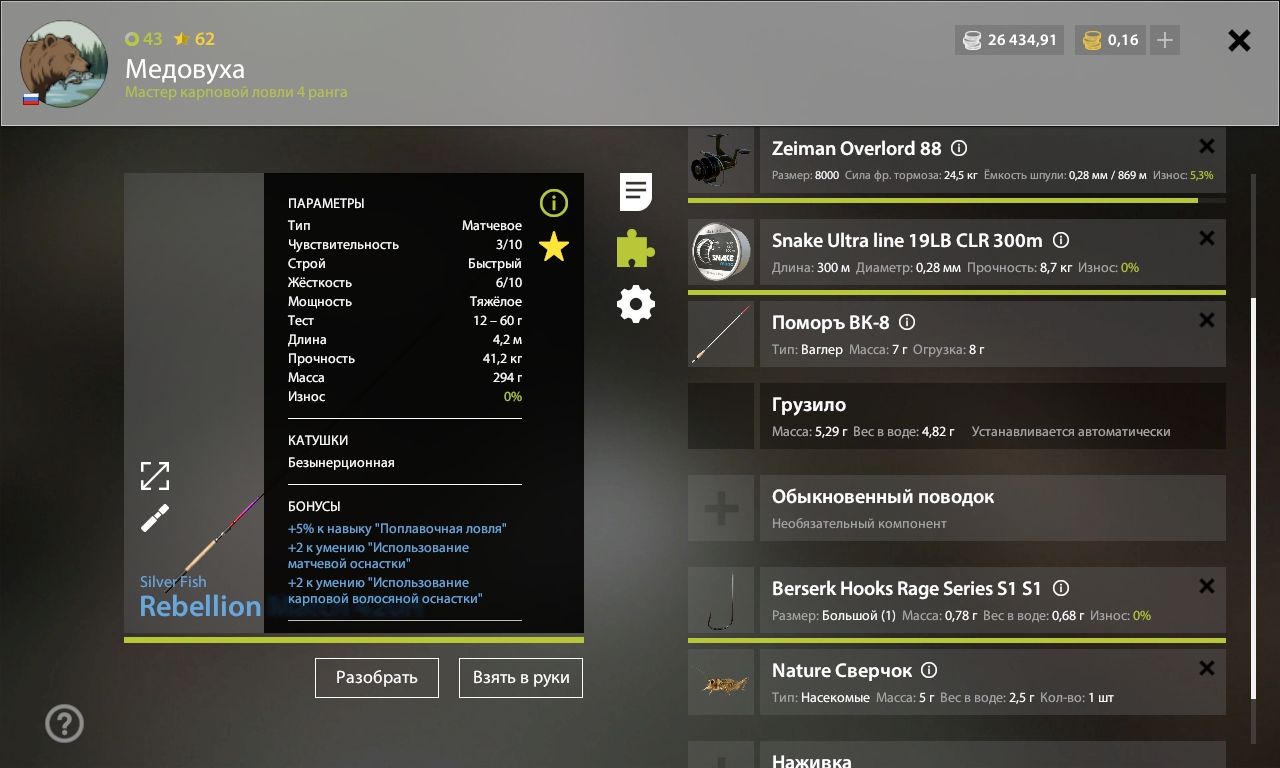The image size is (1280, 768).
Task: Switch to the green puzzle piece tab
Action: [x=636, y=249]
